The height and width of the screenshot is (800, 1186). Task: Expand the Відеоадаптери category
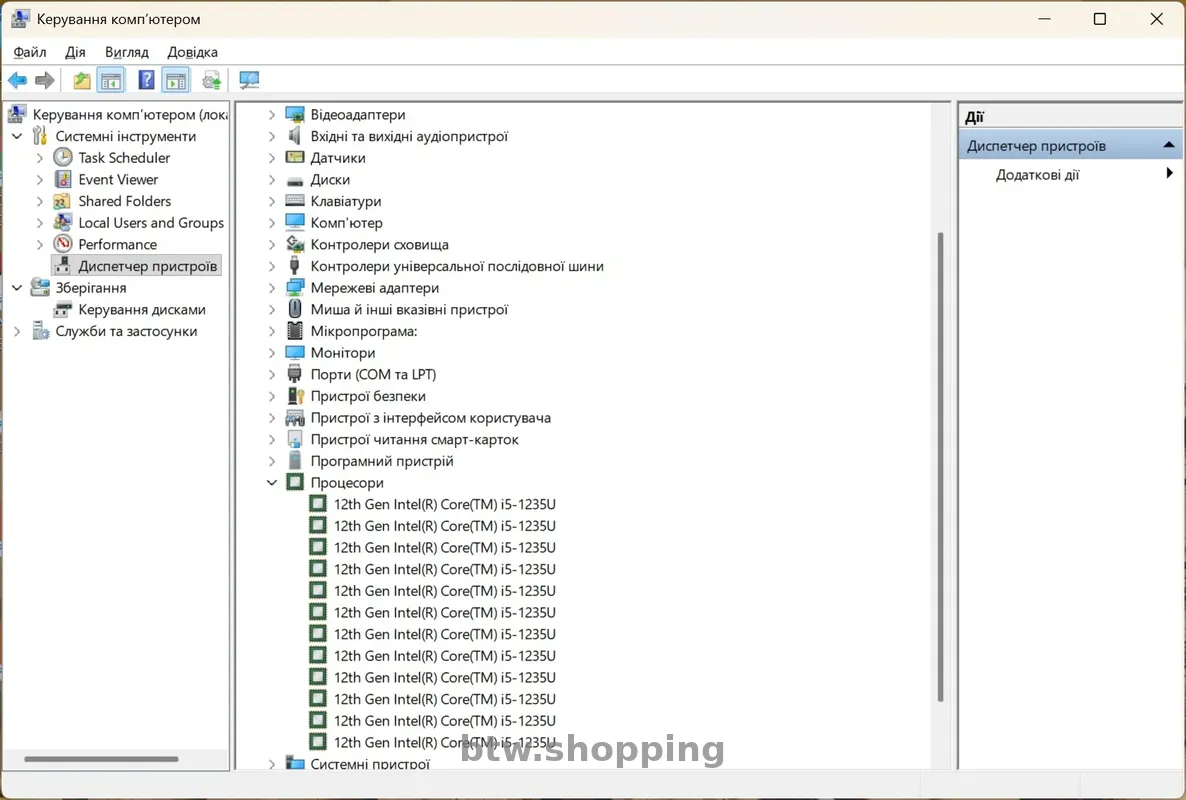(272, 115)
